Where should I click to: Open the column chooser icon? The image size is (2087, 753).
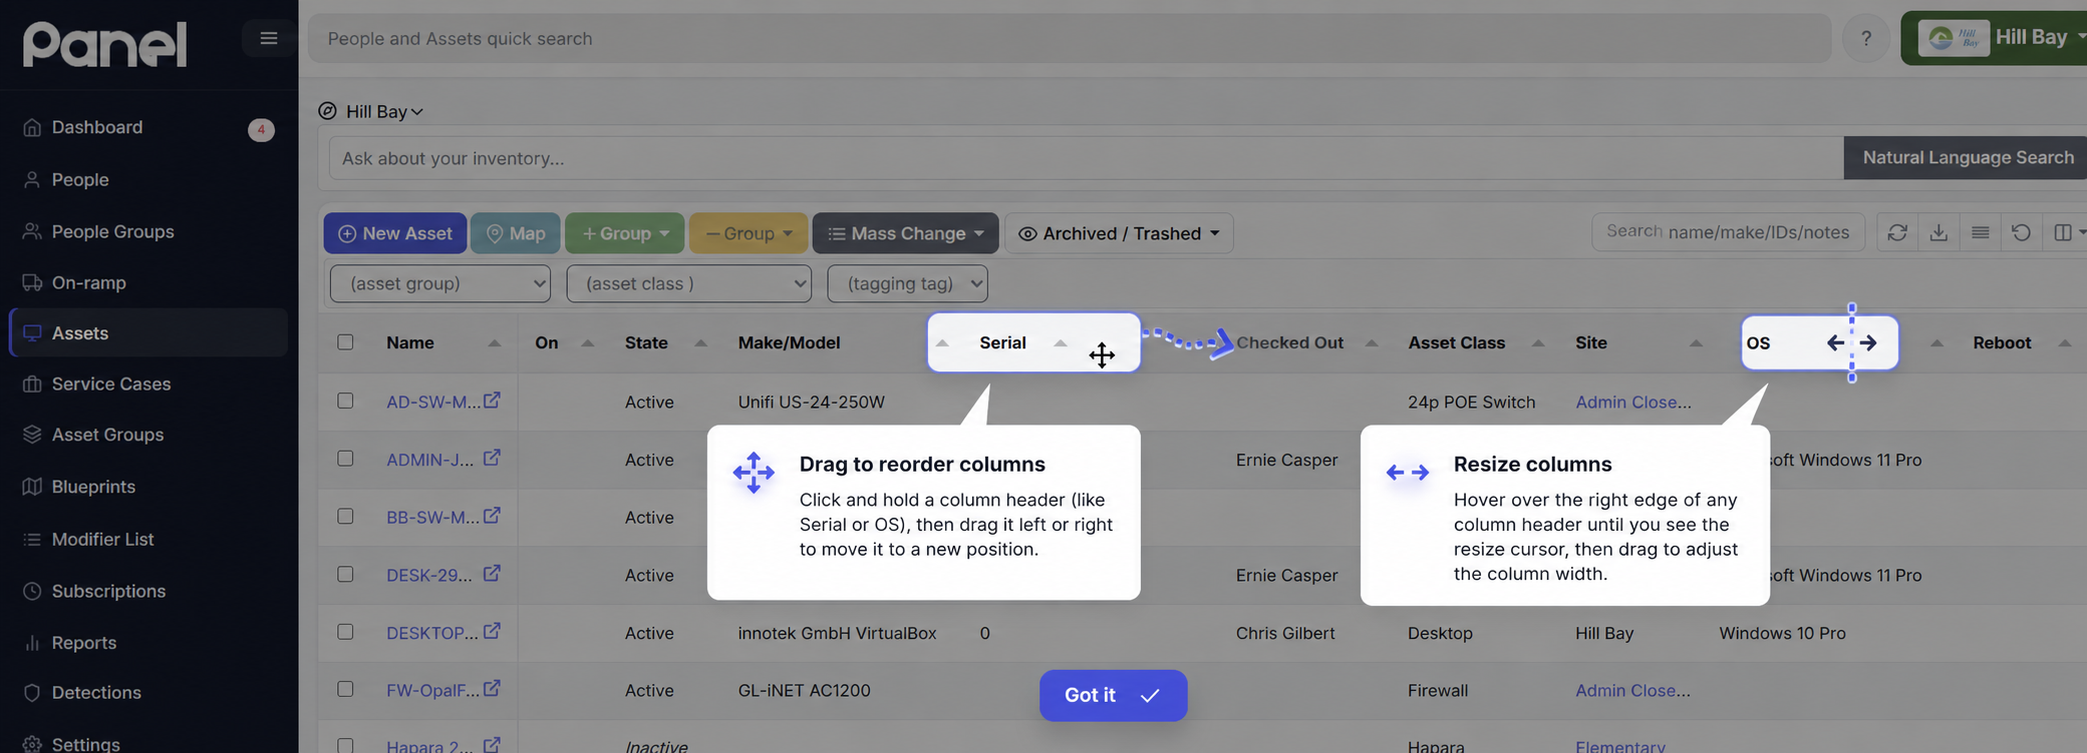(2066, 233)
